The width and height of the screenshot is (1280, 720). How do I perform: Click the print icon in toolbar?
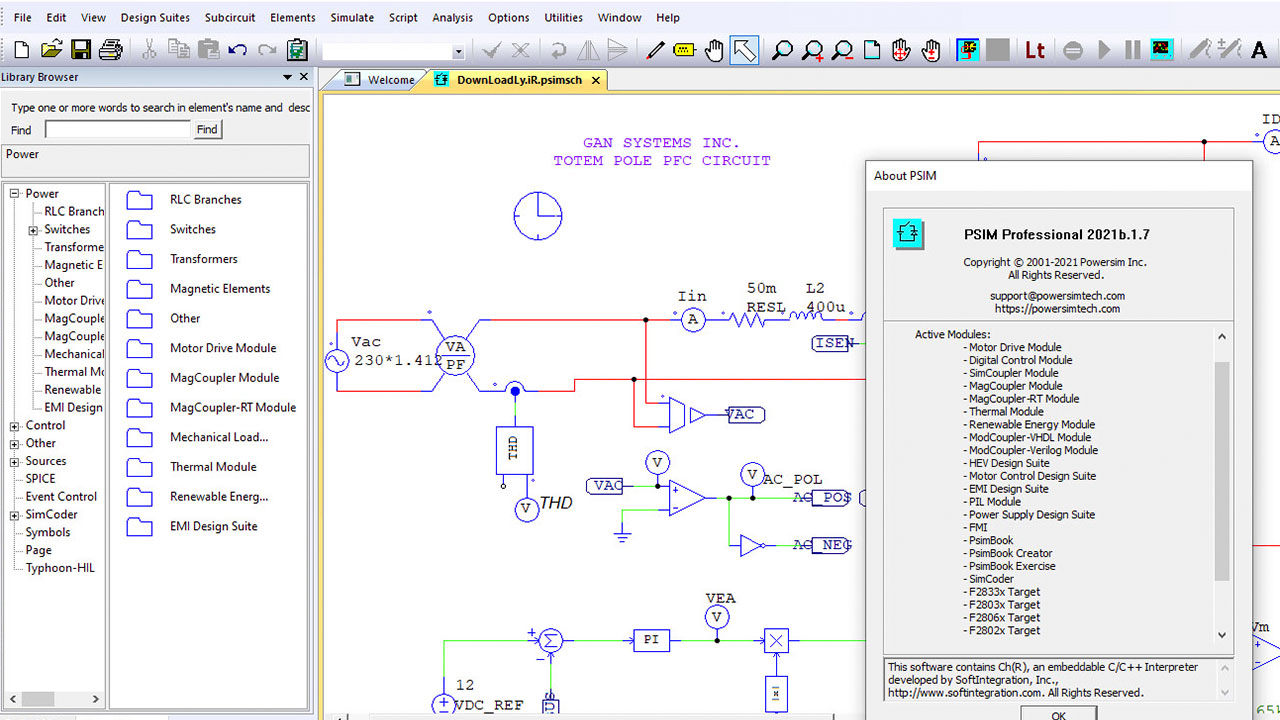(x=110, y=50)
